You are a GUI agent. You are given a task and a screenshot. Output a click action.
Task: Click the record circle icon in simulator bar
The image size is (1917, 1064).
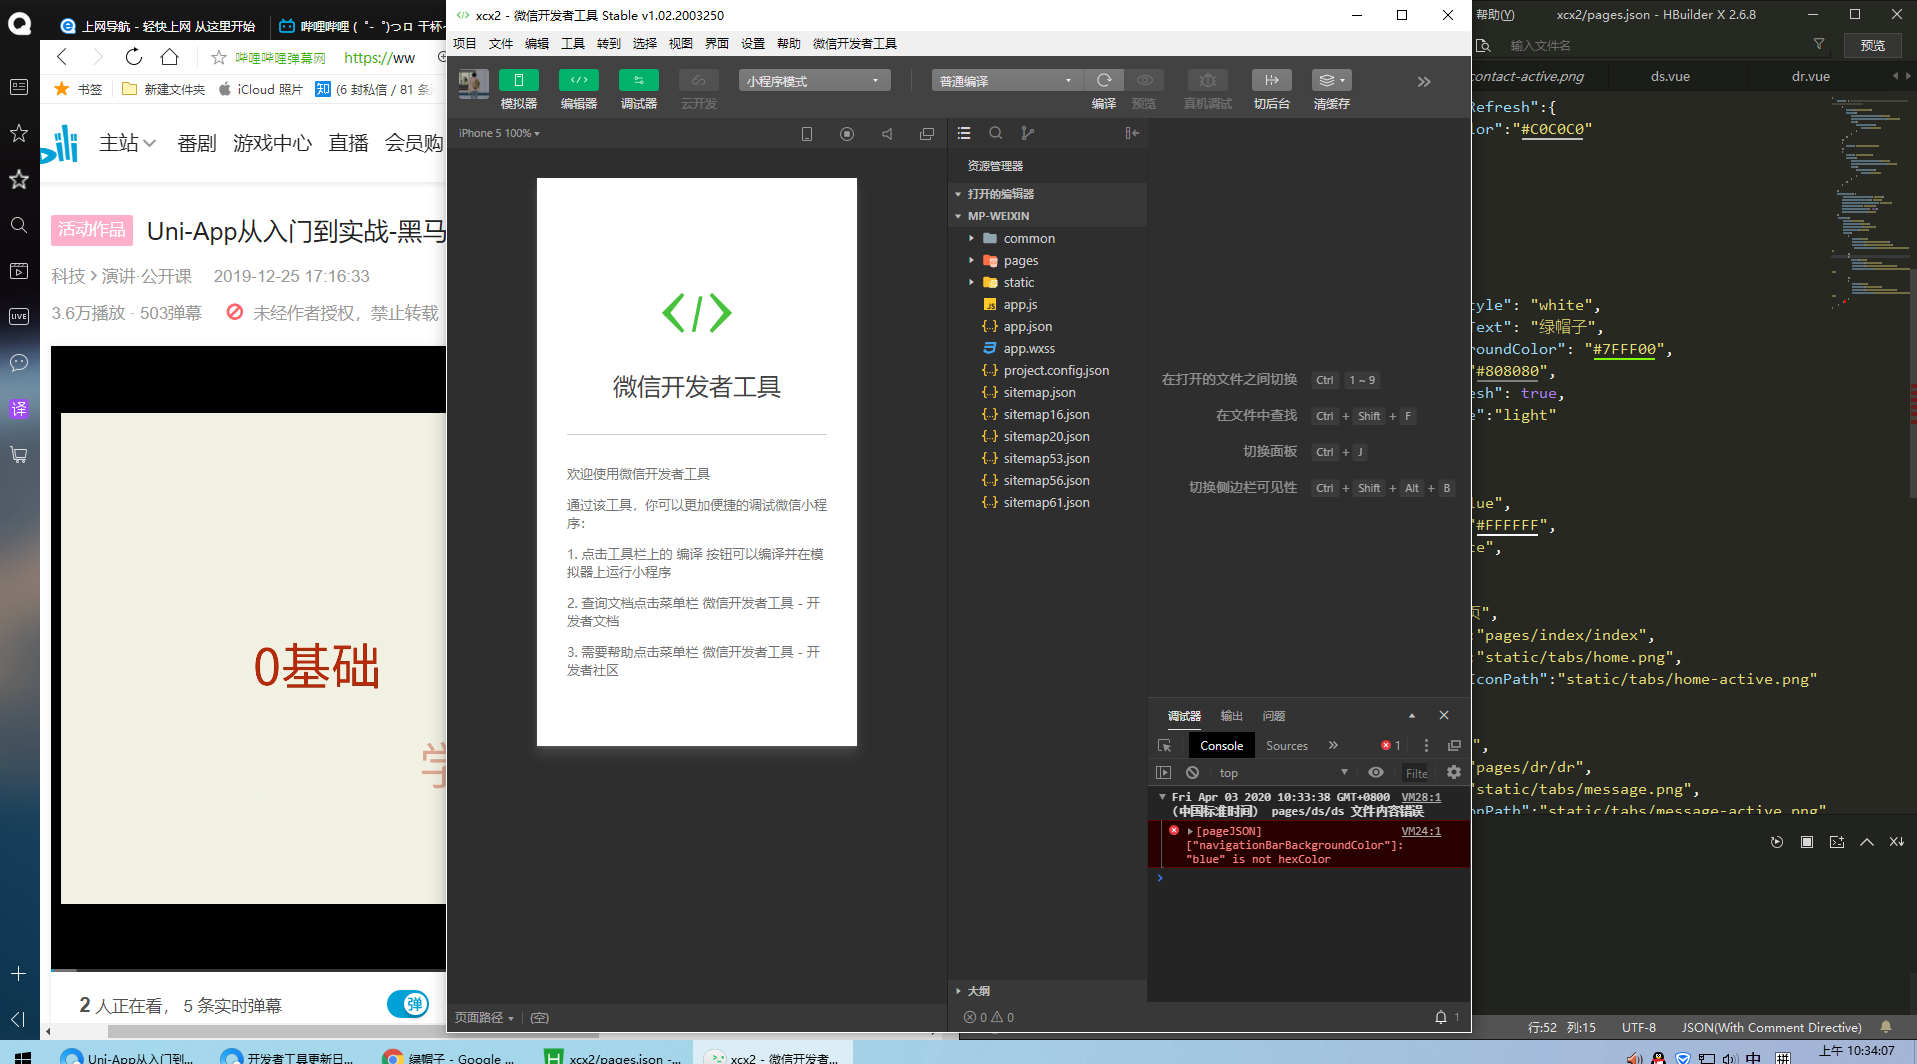847,134
